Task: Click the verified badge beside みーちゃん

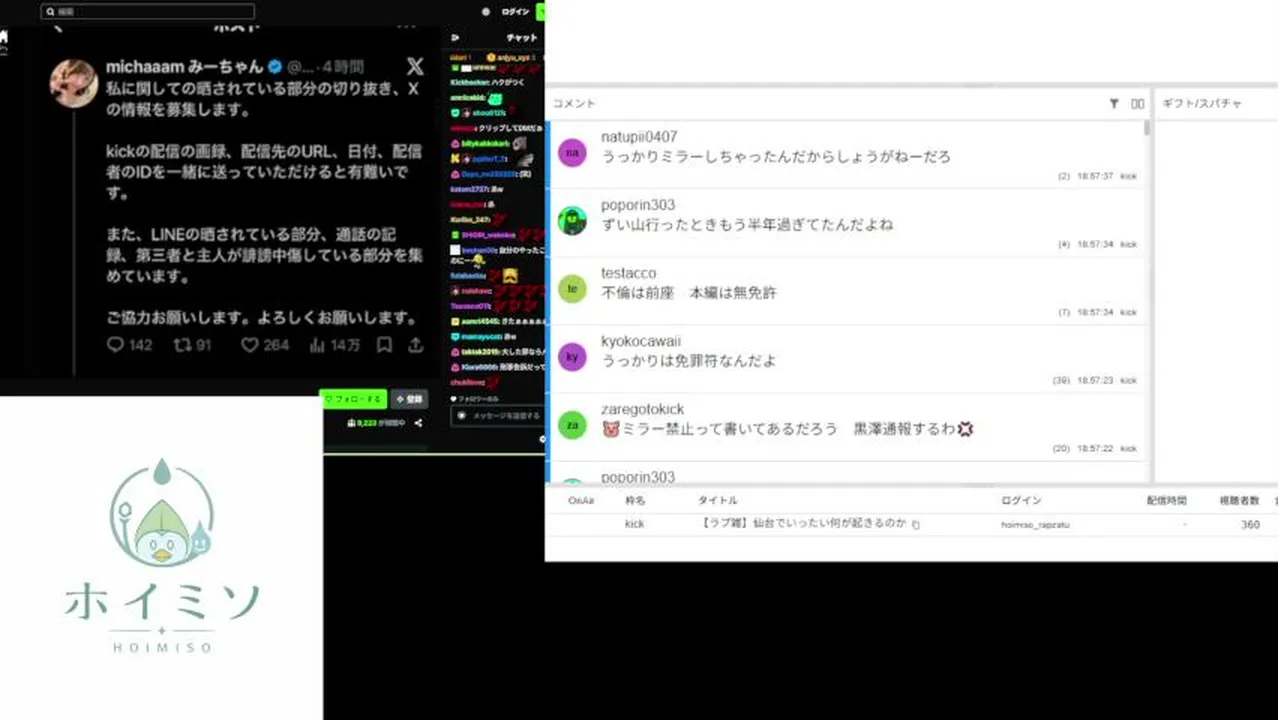Action: tap(275, 67)
